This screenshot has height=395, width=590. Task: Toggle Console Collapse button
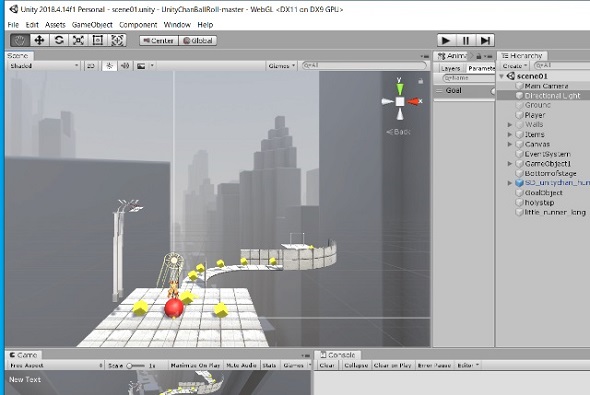356,365
